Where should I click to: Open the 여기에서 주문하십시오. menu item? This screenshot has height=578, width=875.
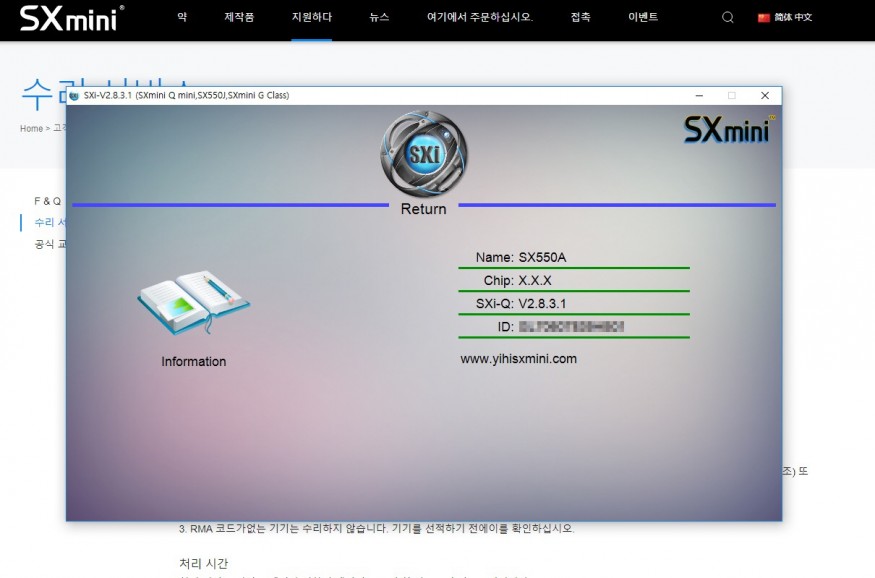(480, 17)
